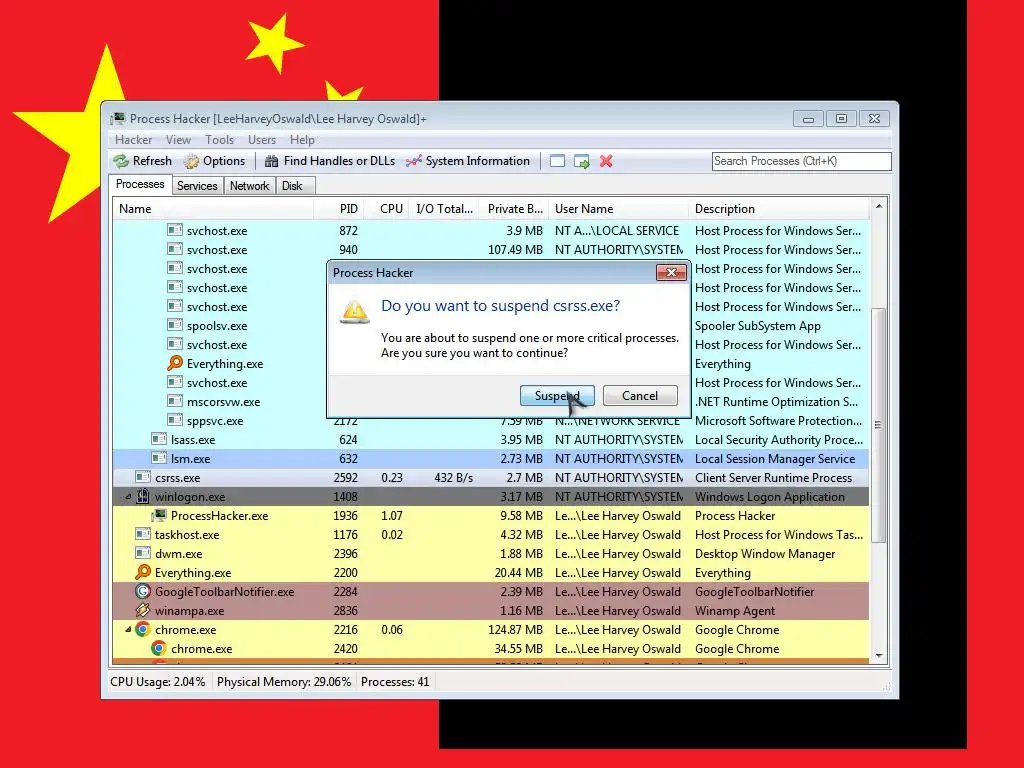This screenshot has height=768, width=1024.
Task: Click the scrollbar down arrow
Action: [878, 656]
